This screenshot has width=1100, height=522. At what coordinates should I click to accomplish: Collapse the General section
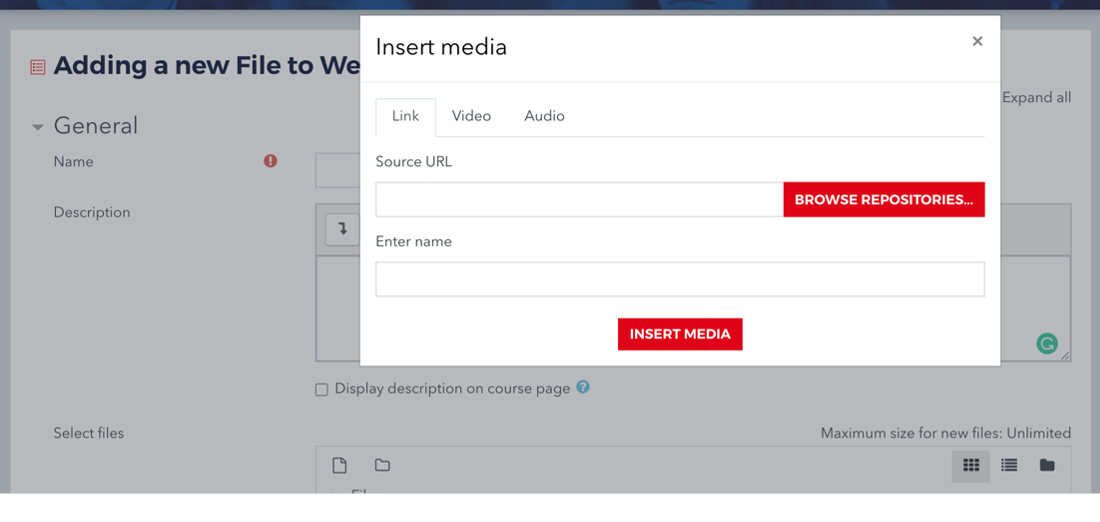[x=38, y=127]
